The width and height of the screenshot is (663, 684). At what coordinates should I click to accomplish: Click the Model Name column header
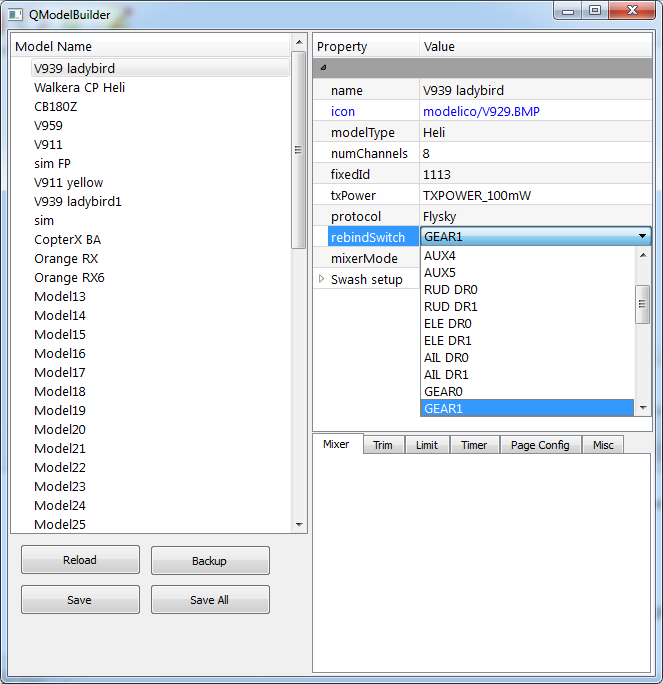tap(151, 46)
